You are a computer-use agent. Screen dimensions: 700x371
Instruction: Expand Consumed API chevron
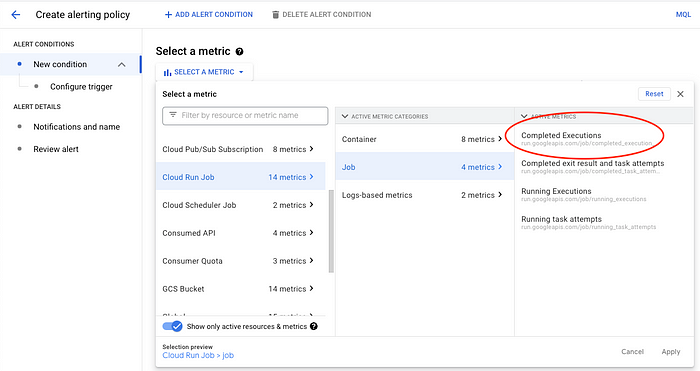[x=311, y=233]
